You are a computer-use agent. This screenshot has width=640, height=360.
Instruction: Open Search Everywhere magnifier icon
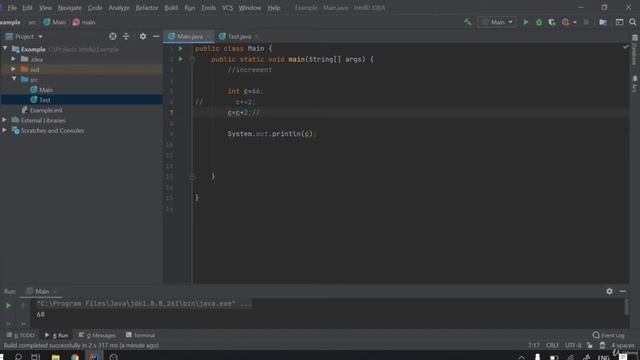coord(632,22)
